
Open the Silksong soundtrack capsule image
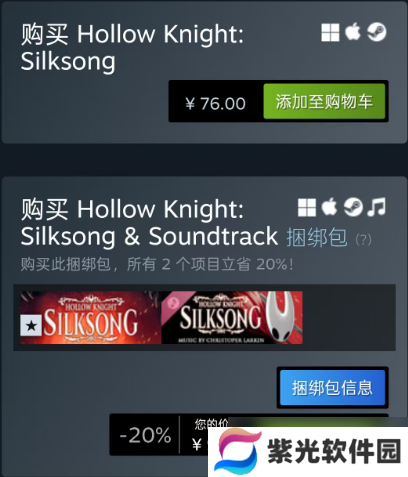pos(232,318)
